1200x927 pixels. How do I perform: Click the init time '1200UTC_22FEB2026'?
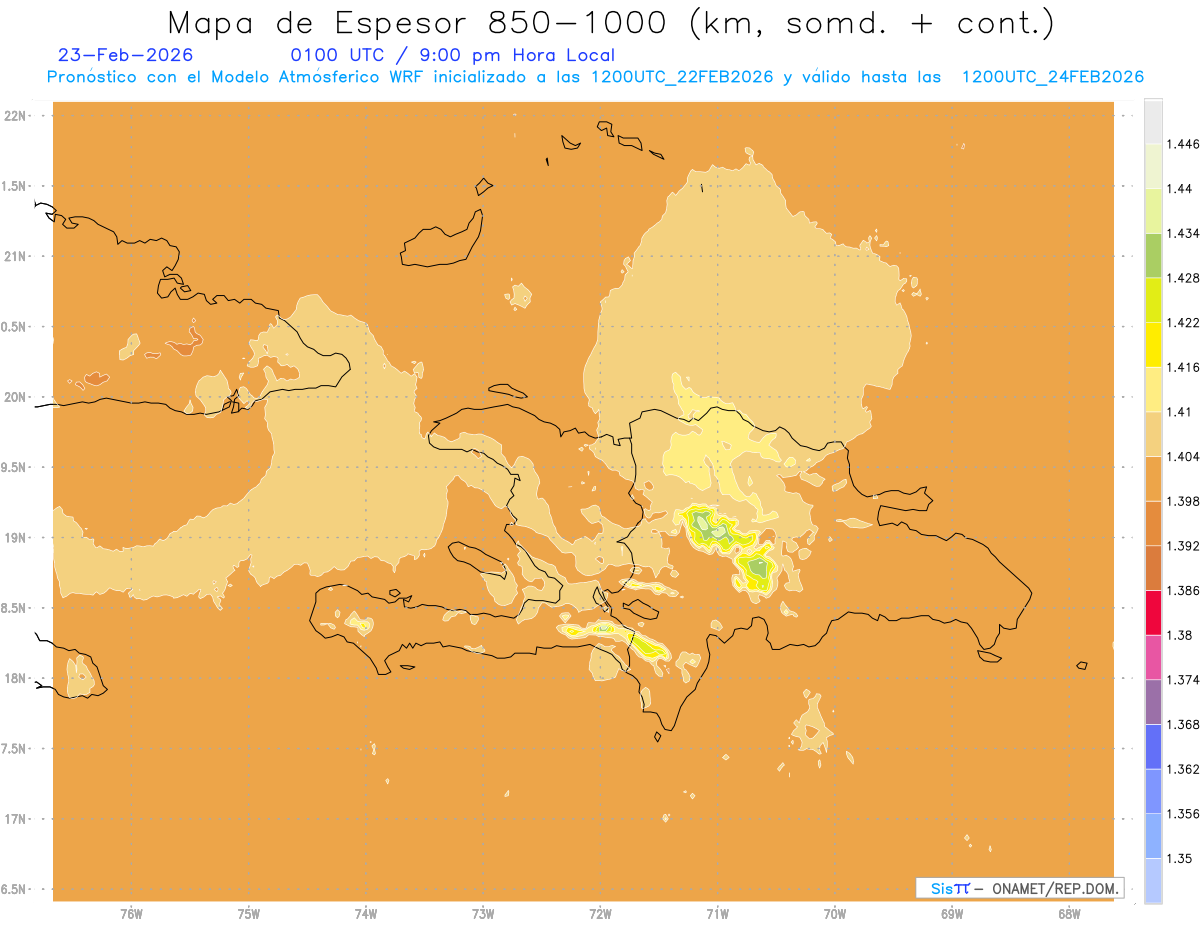click(682, 77)
